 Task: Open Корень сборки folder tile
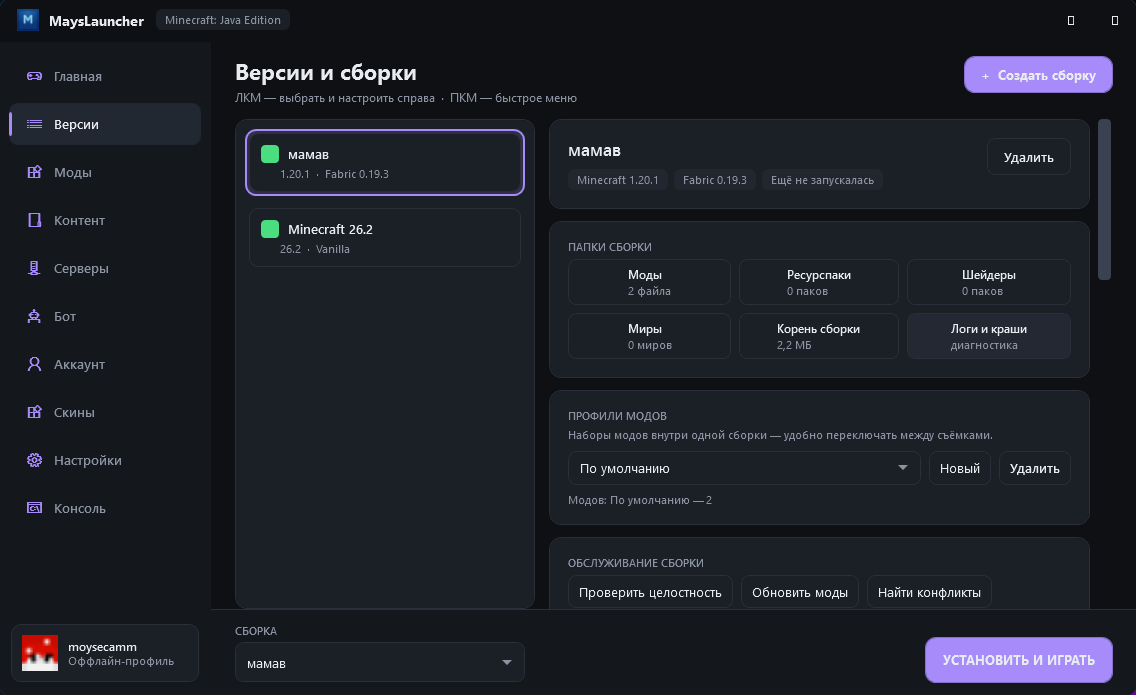pos(819,336)
